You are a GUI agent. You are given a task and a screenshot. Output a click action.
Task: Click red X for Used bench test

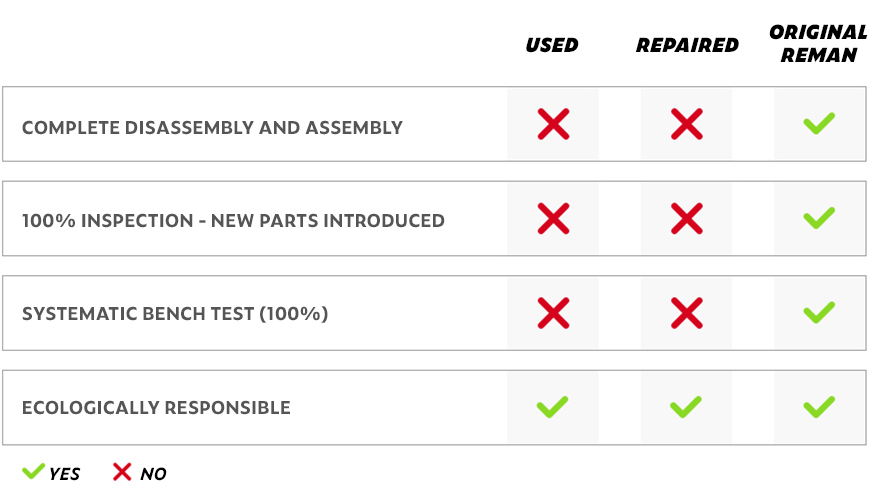553,313
